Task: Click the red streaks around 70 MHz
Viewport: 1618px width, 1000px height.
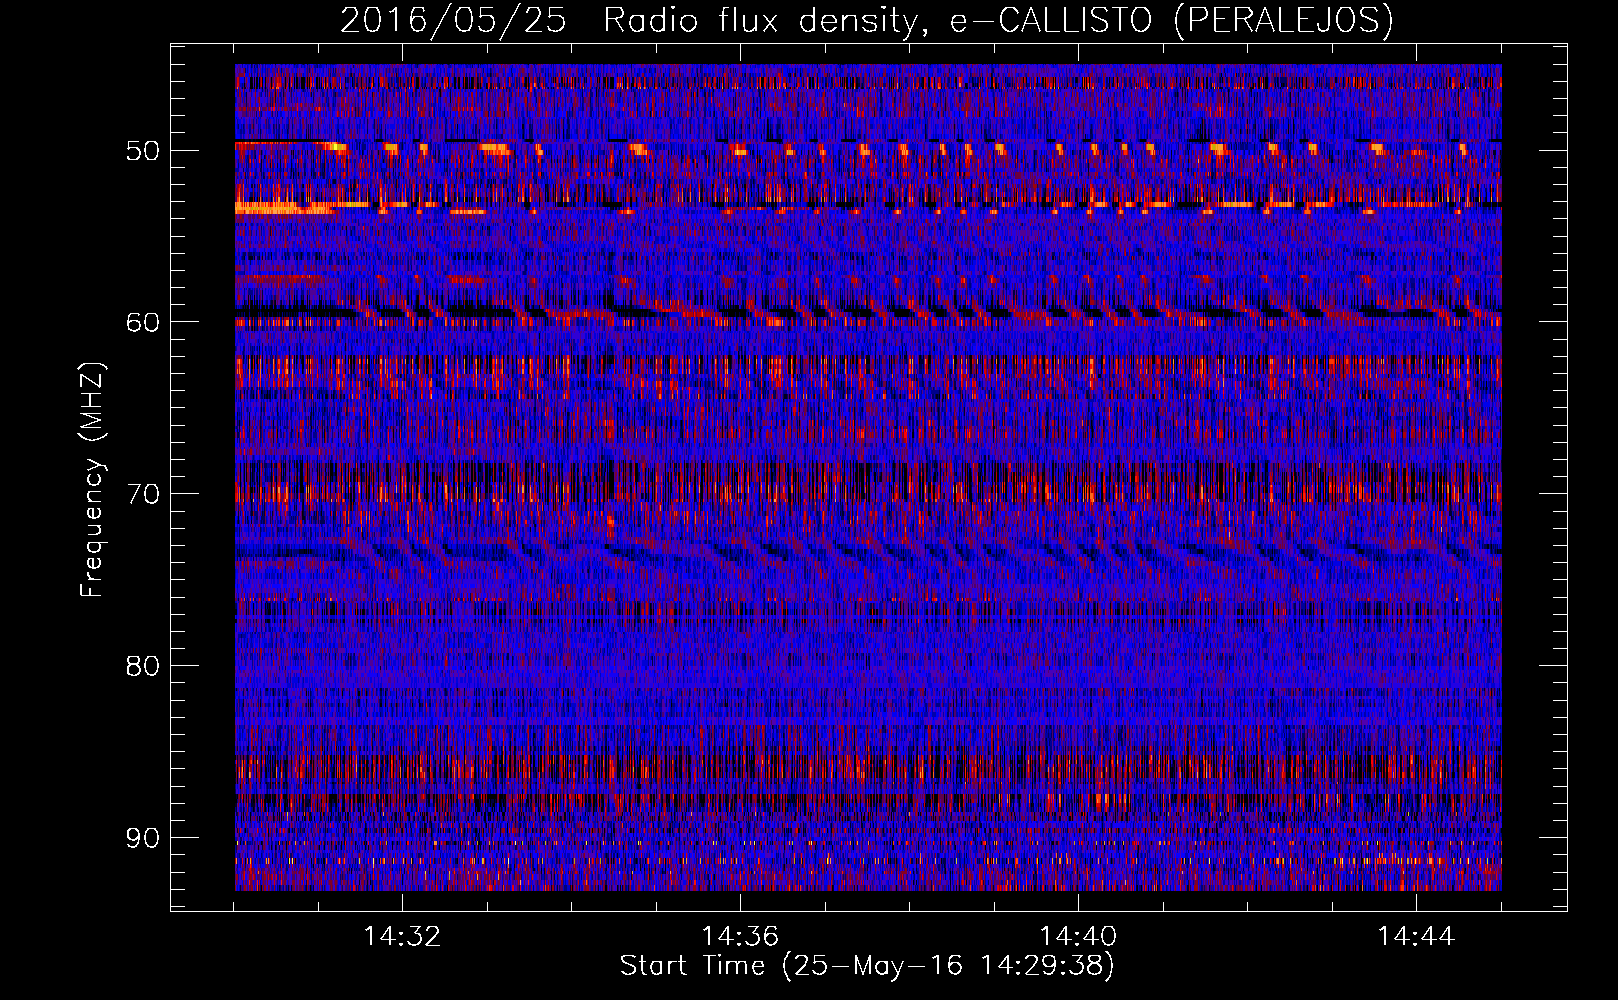Action: [867, 492]
